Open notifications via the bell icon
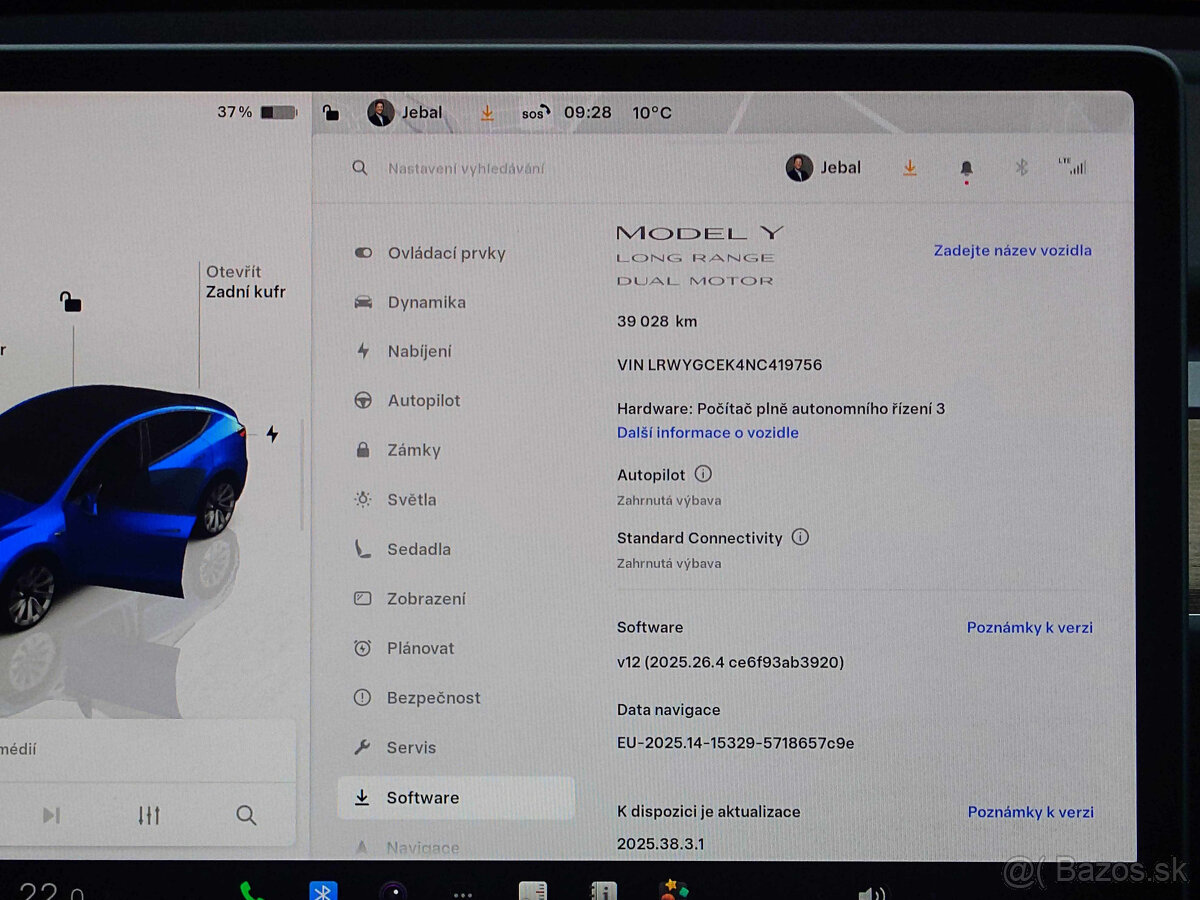Screen dimensions: 1200x900 (965, 167)
